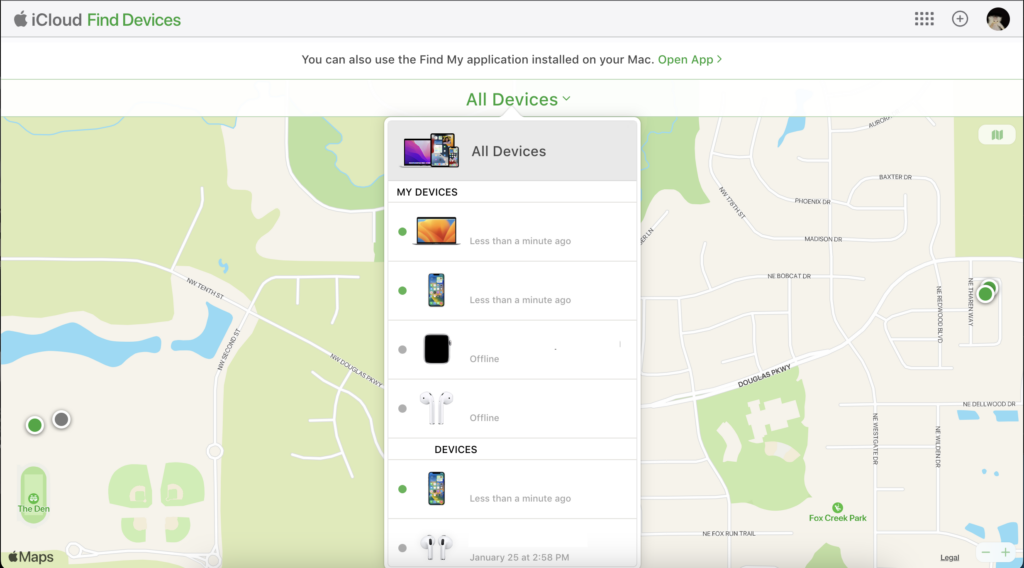The image size is (1024, 568).
Task: Zoom out with the minus button
Action: click(x=985, y=552)
